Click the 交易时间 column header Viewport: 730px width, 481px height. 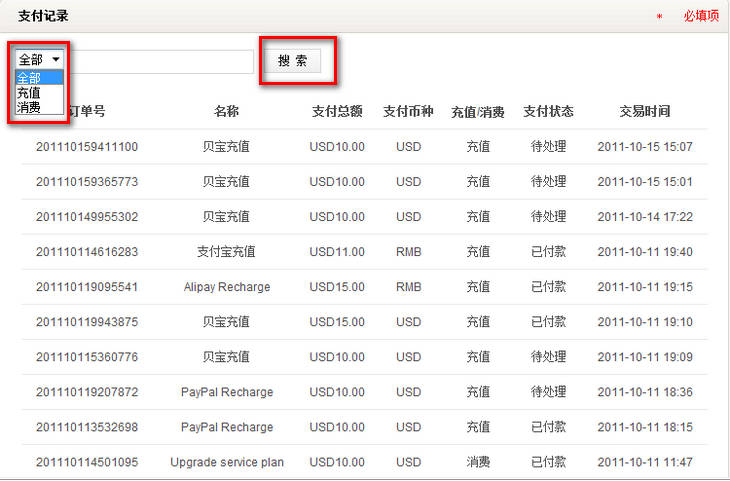[x=645, y=111]
